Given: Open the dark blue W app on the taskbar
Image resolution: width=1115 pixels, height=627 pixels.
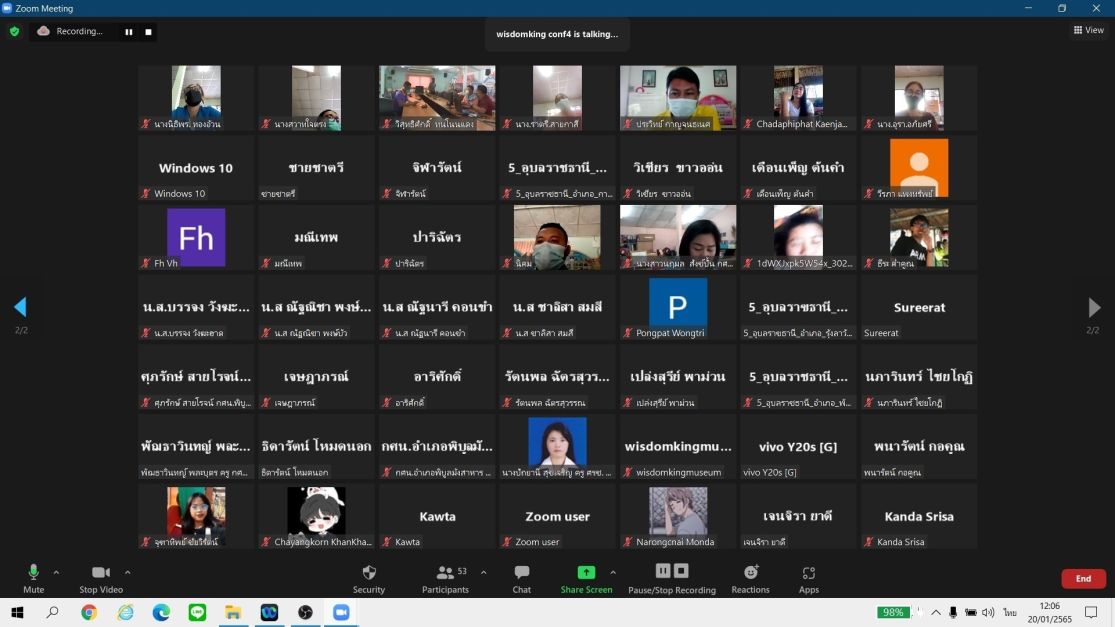Looking at the screenshot, I should [270, 612].
